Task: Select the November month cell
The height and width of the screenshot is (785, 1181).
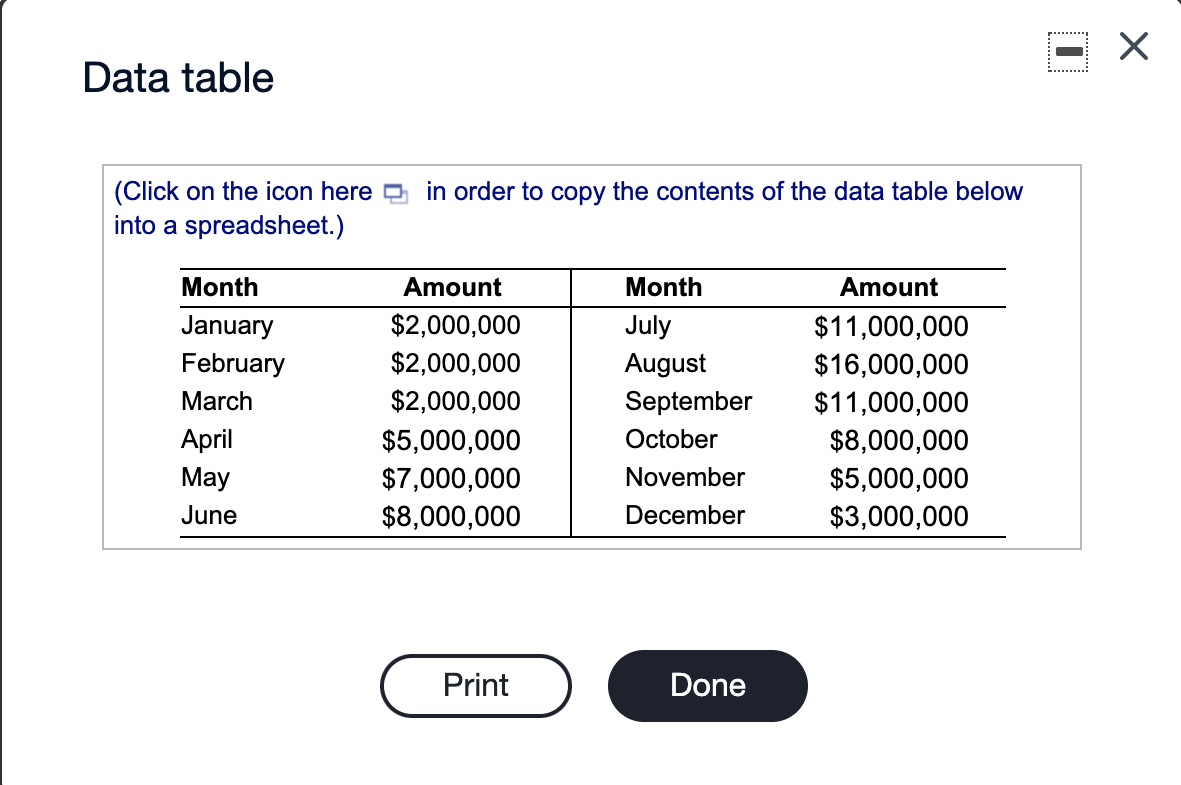Action: (x=685, y=477)
